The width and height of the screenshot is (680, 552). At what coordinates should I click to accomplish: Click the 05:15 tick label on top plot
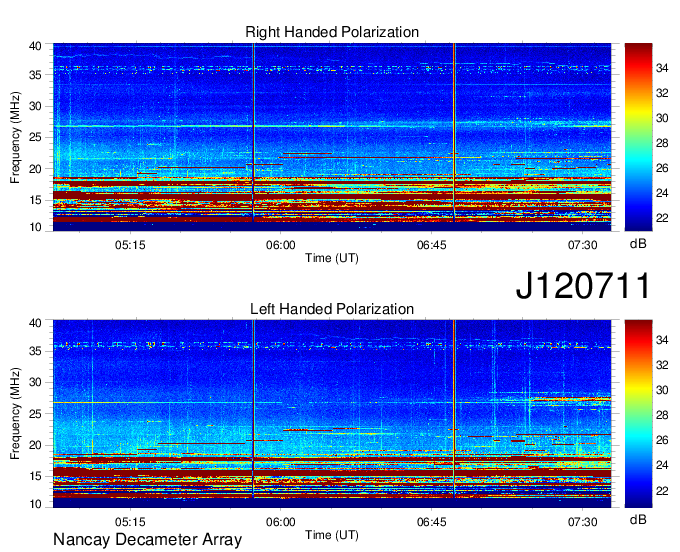(130, 245)
